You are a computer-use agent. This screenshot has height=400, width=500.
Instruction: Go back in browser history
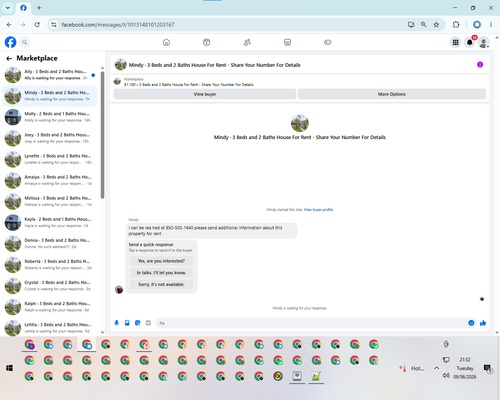tap(9, 25)
